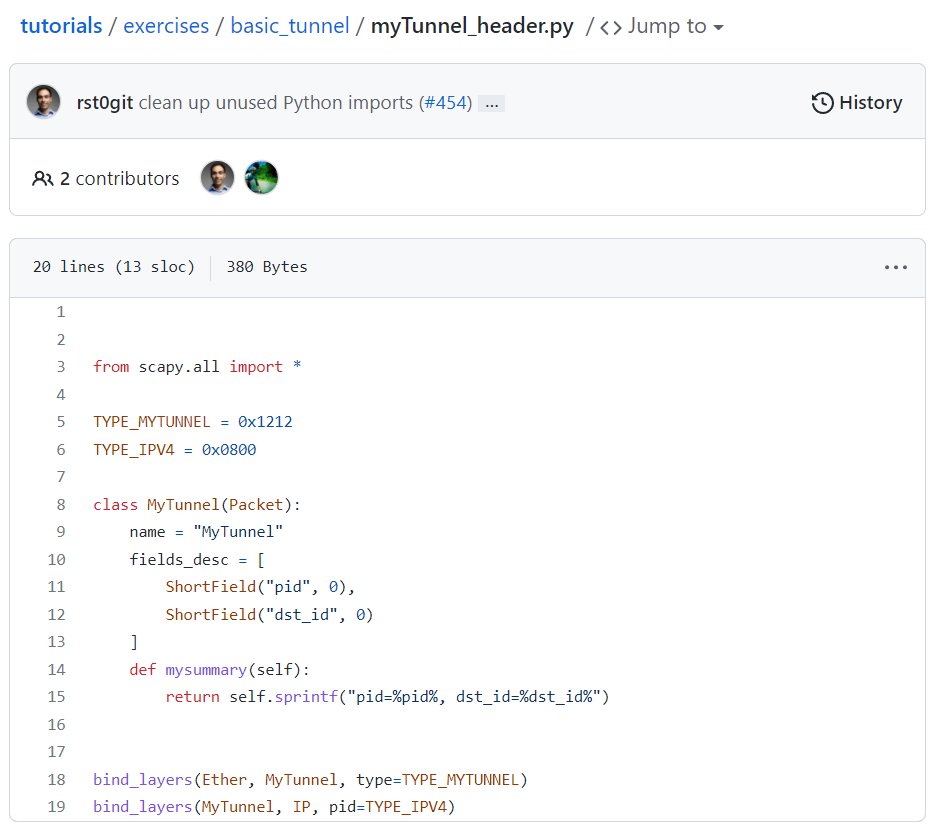Select line number 1
932x835 pixels.
click(x=61, y=312)
